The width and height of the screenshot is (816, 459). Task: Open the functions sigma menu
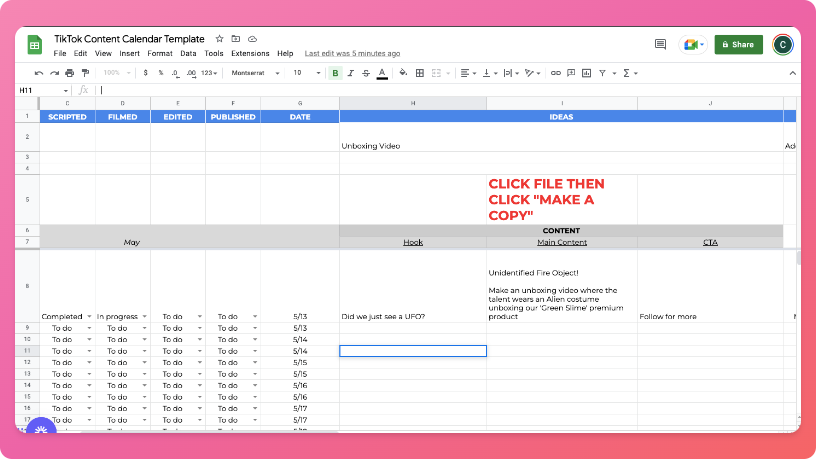click(x=630, y=73)
